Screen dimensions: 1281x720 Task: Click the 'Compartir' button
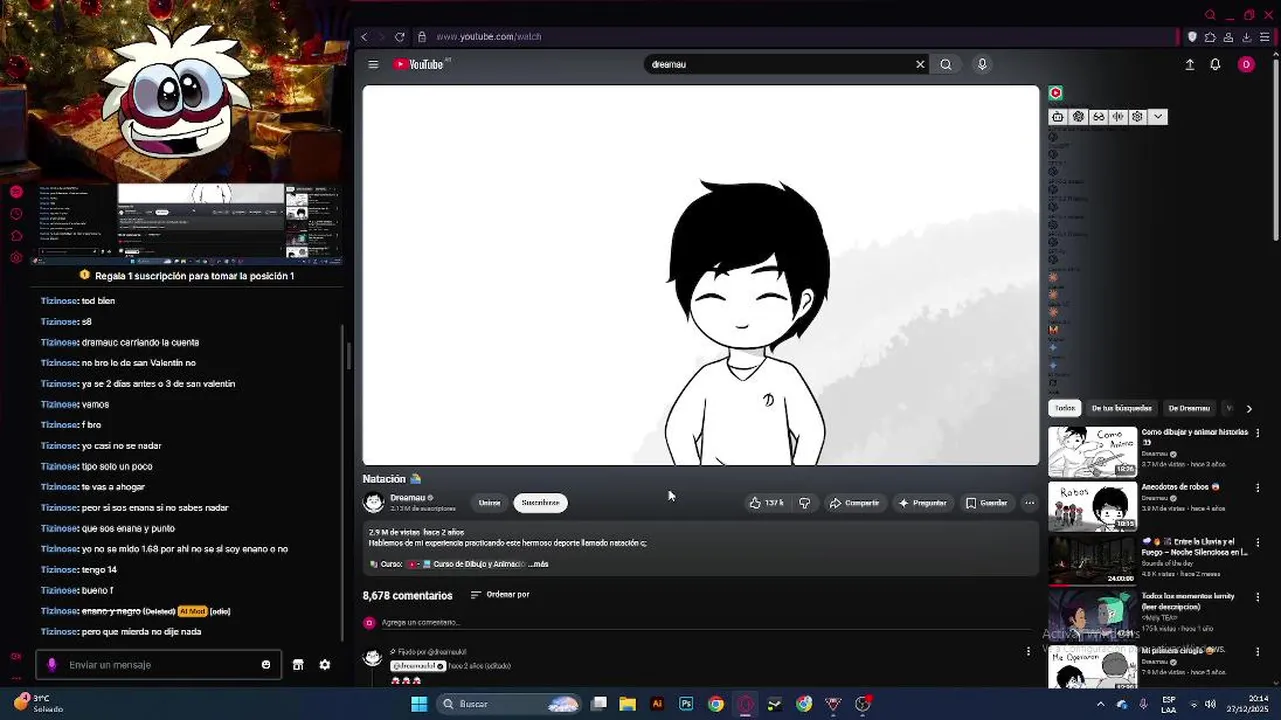click(854, 503)
